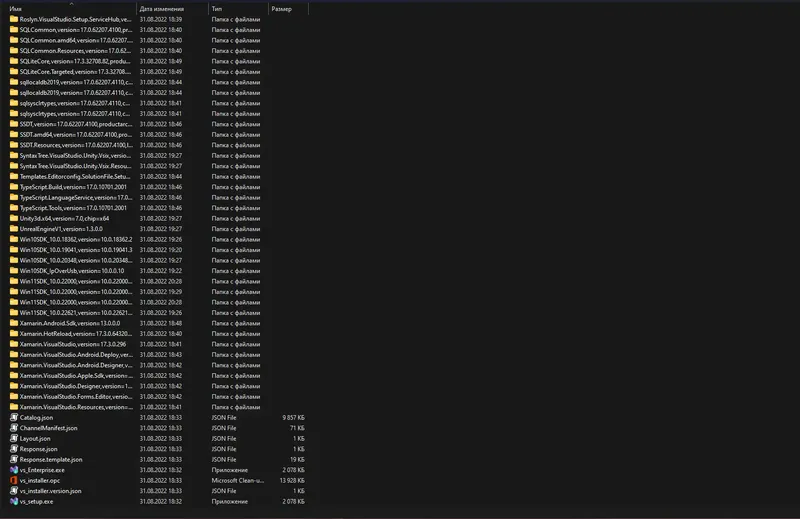
Task: Click the Приложение type of vs_setup.exe
Action: (x=230, y=501)
